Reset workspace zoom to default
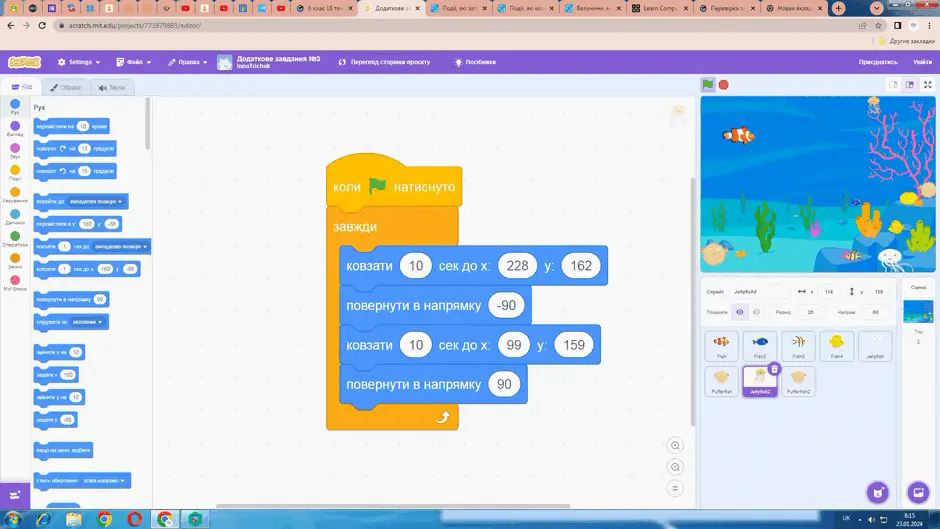 coord(675,489)
